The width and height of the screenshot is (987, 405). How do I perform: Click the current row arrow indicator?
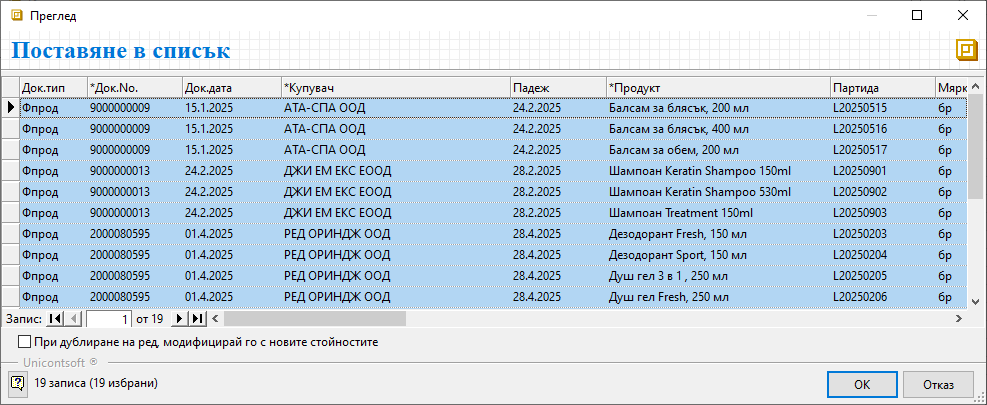pyautogui.click(x=10, y=107)
